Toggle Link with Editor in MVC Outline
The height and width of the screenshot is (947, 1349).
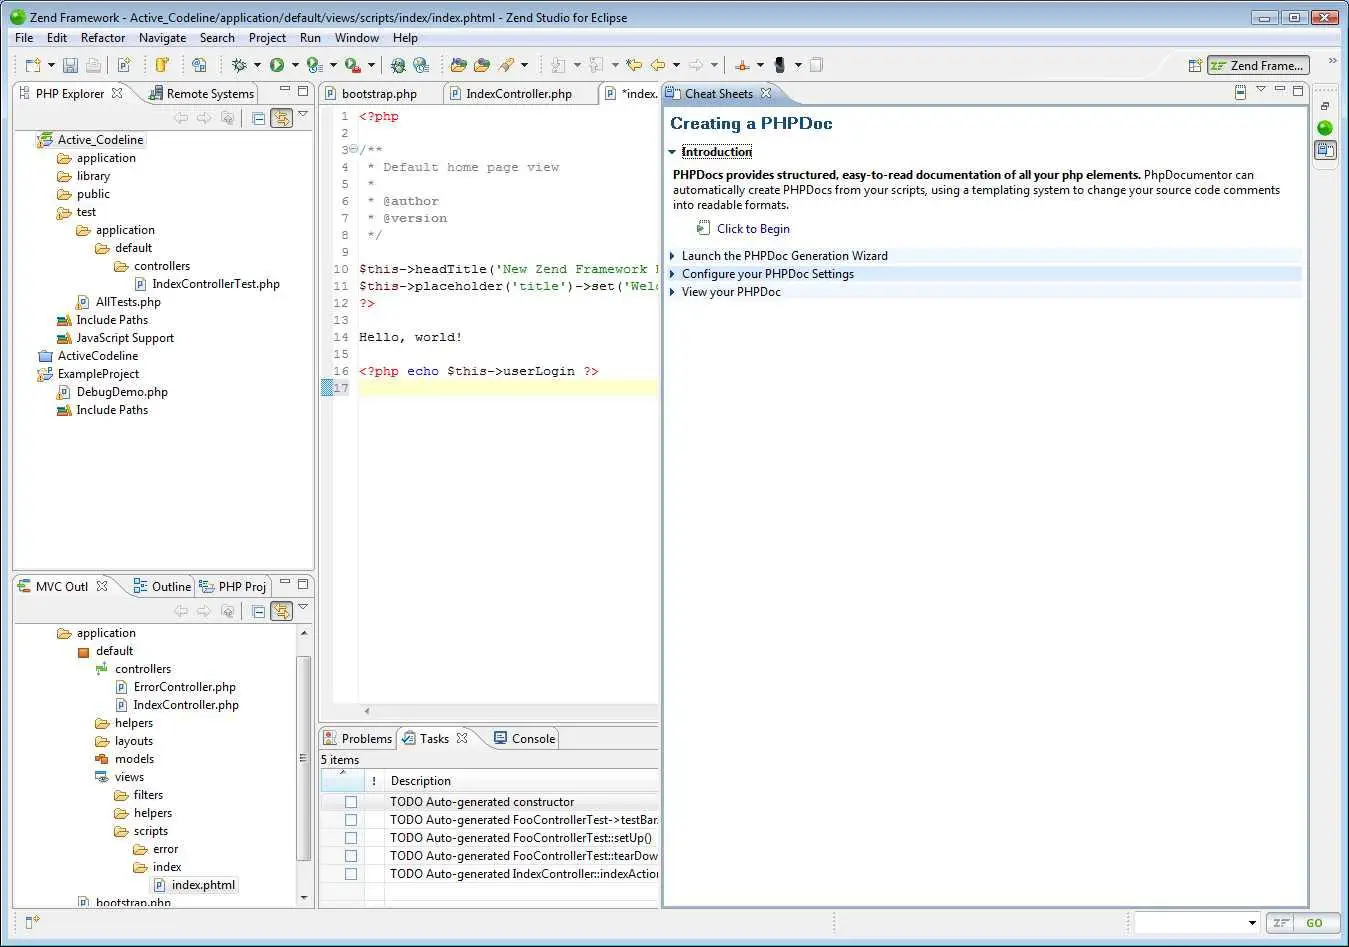pyautogui.click(x=281, y=610)
